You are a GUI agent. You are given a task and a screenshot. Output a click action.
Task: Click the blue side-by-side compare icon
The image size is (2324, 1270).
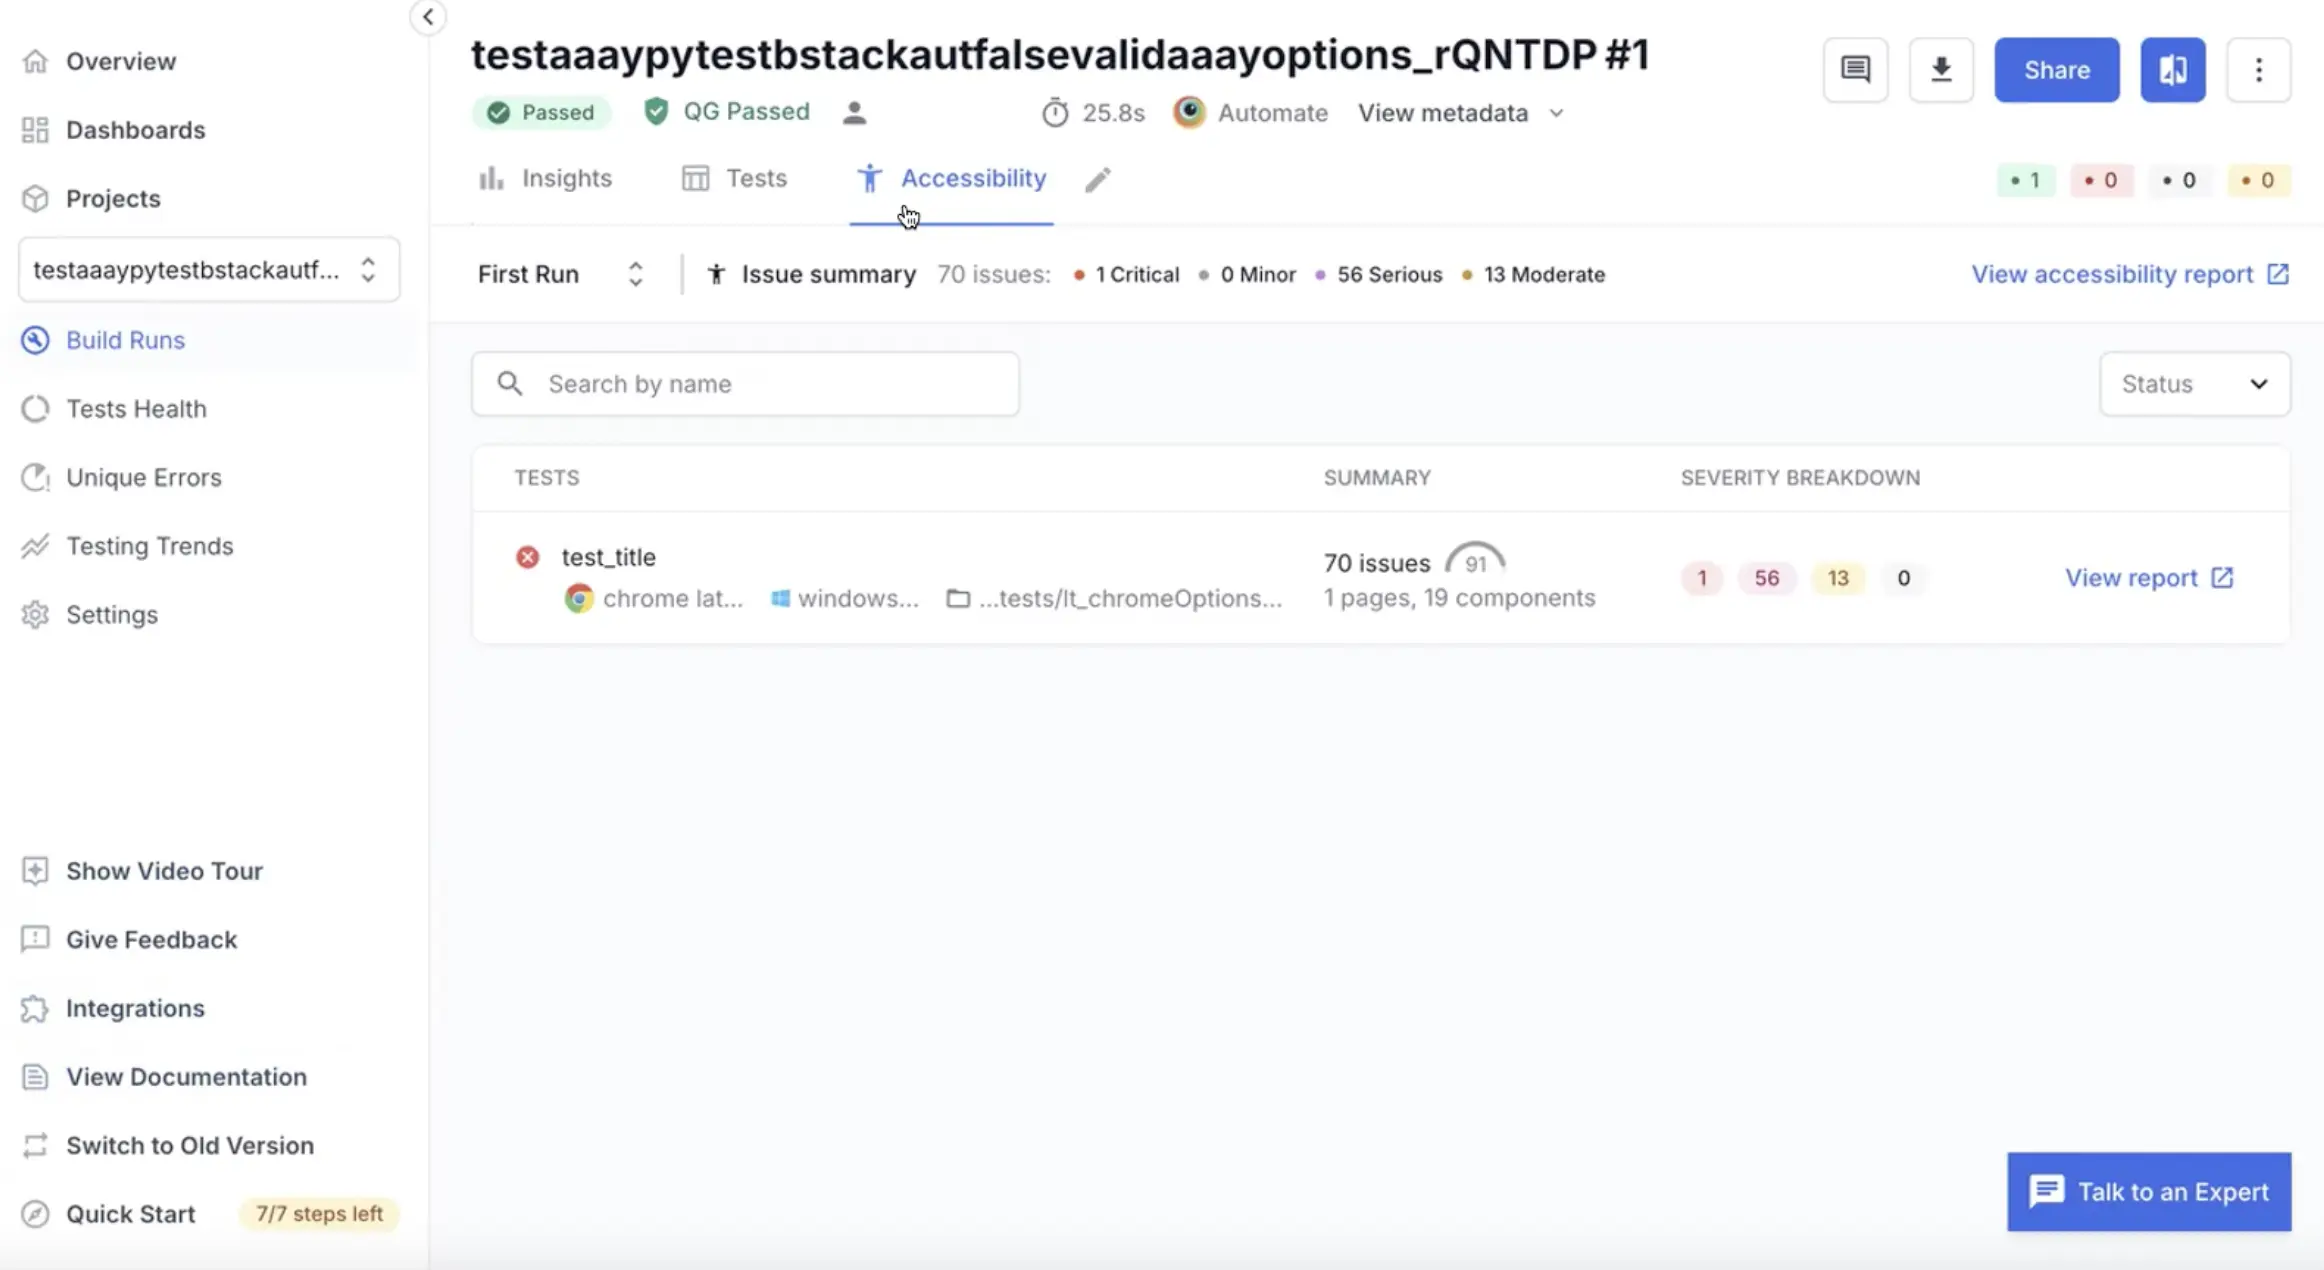2172,70
